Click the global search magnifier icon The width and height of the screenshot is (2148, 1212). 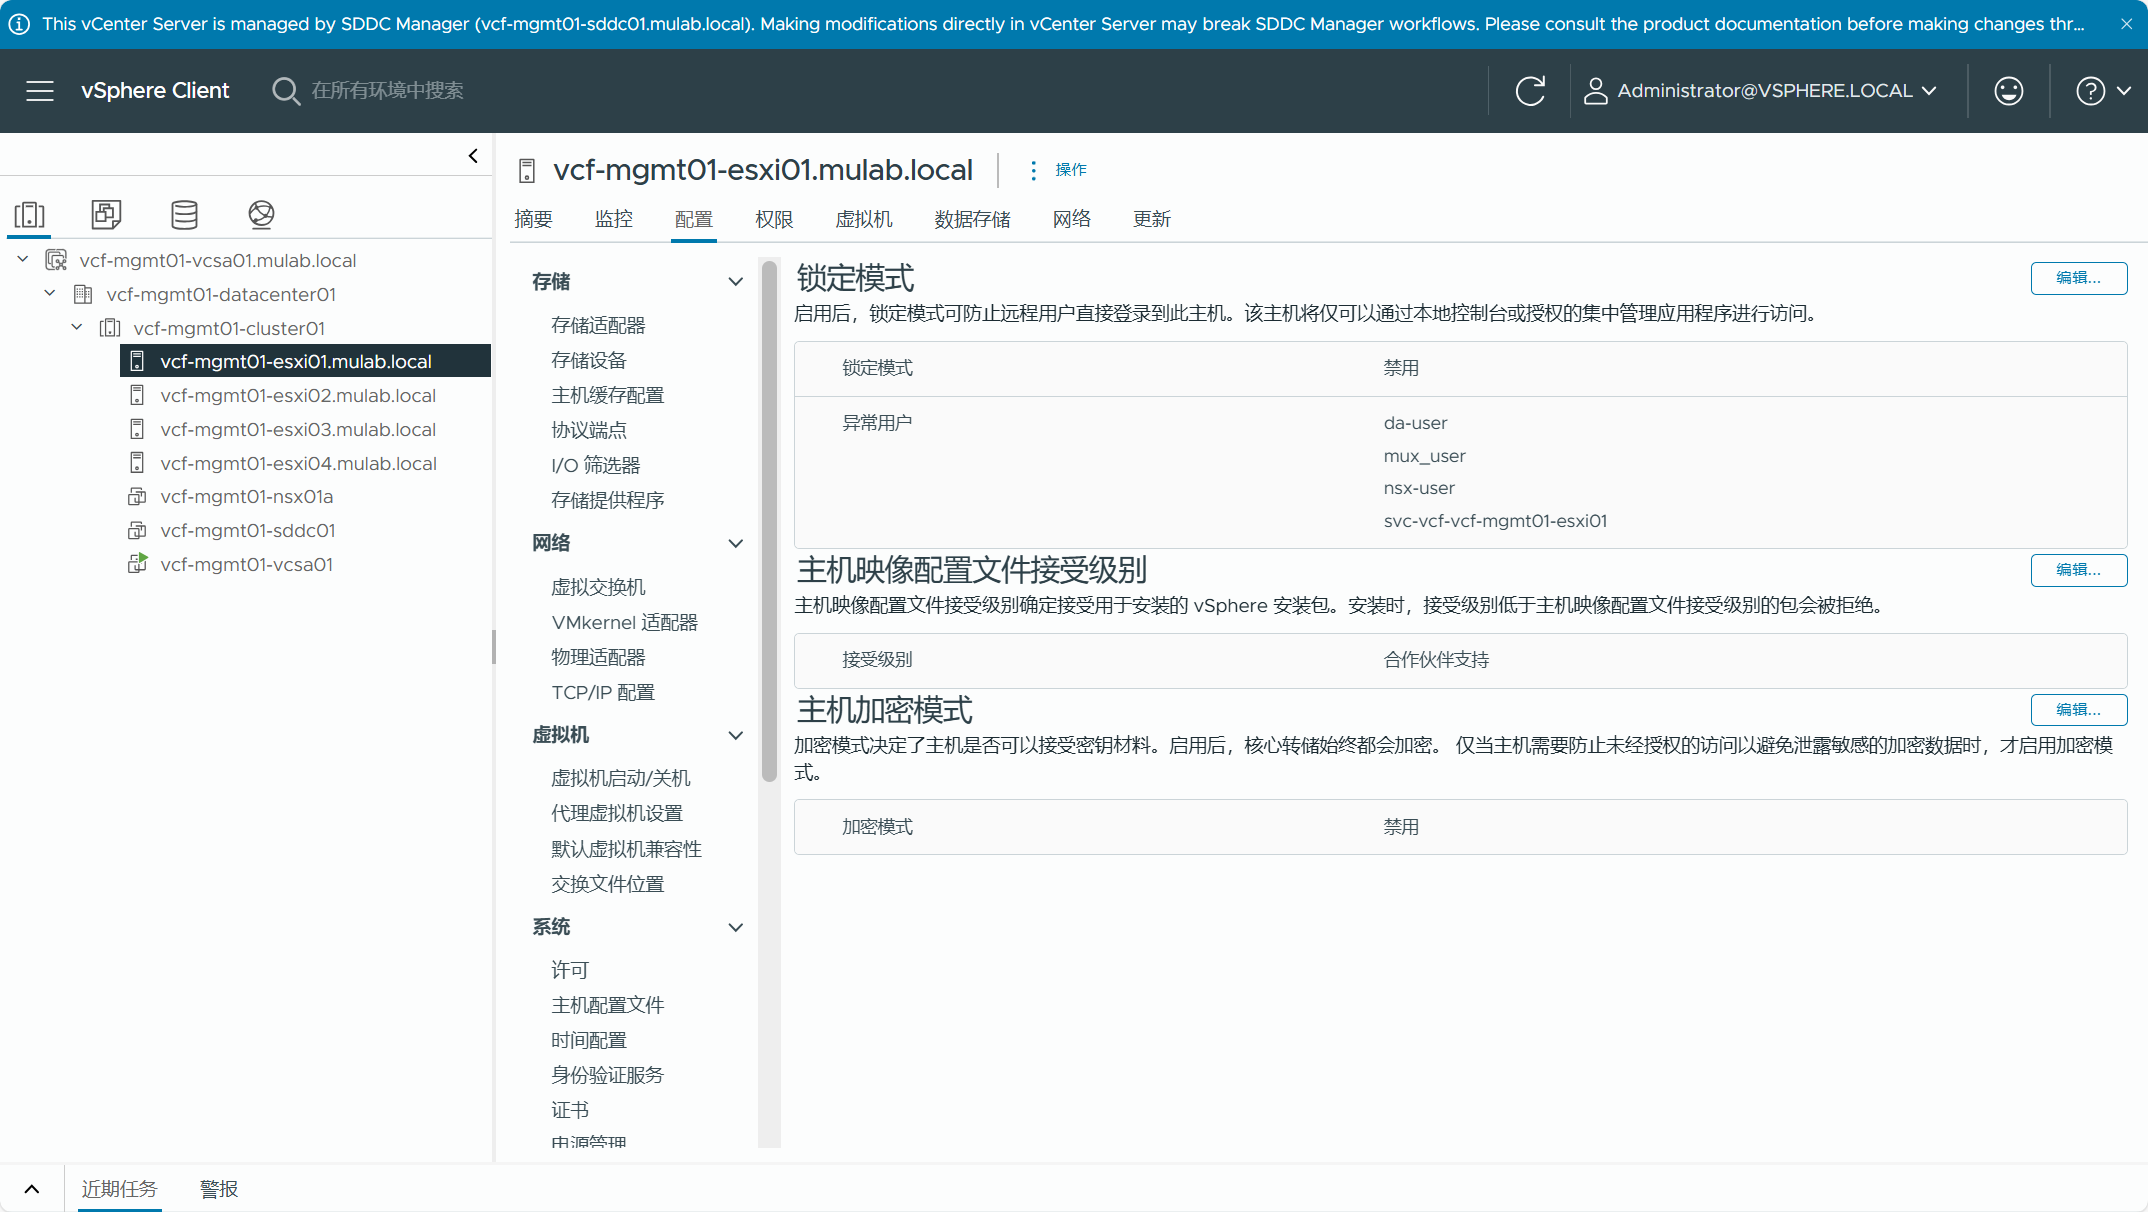(x=285, y=91)
